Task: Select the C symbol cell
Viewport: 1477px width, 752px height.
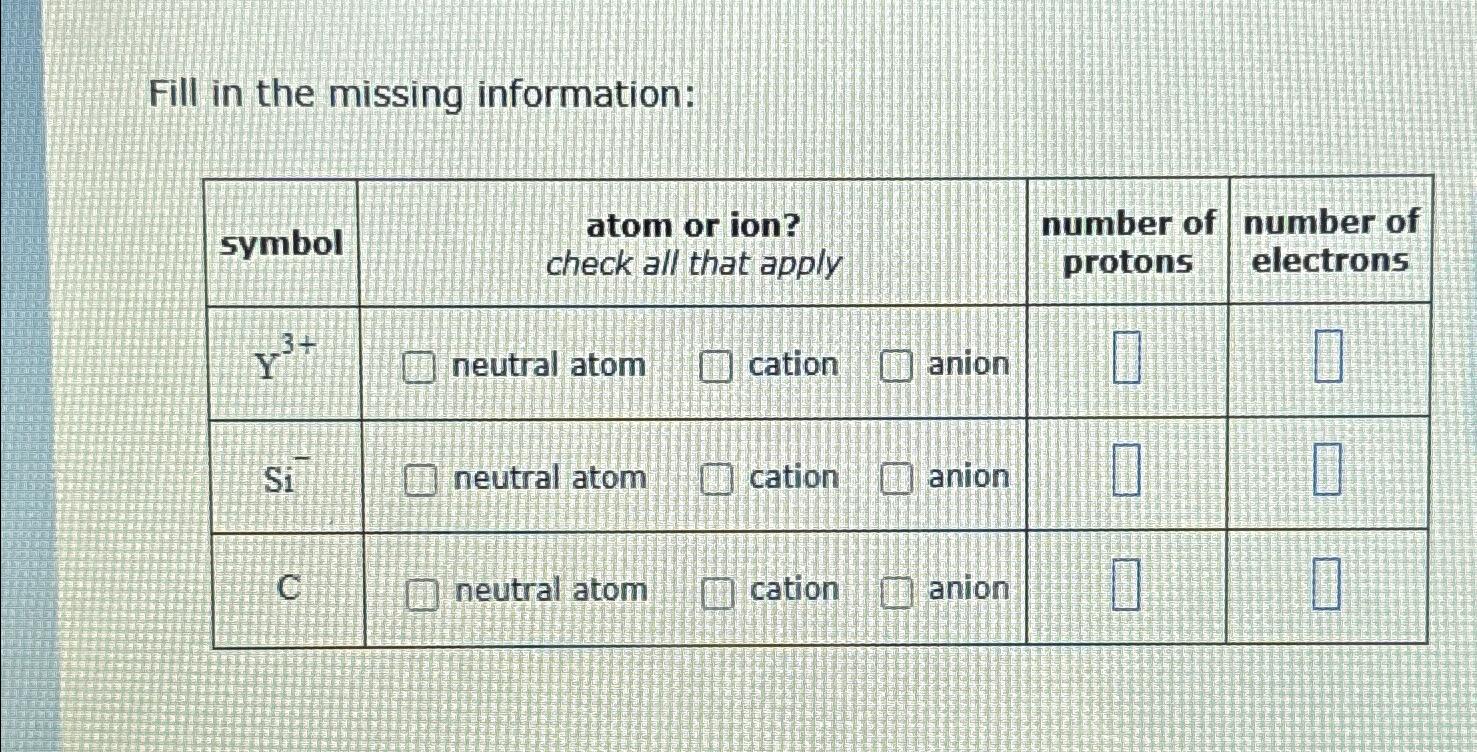Action: (287, 590)
